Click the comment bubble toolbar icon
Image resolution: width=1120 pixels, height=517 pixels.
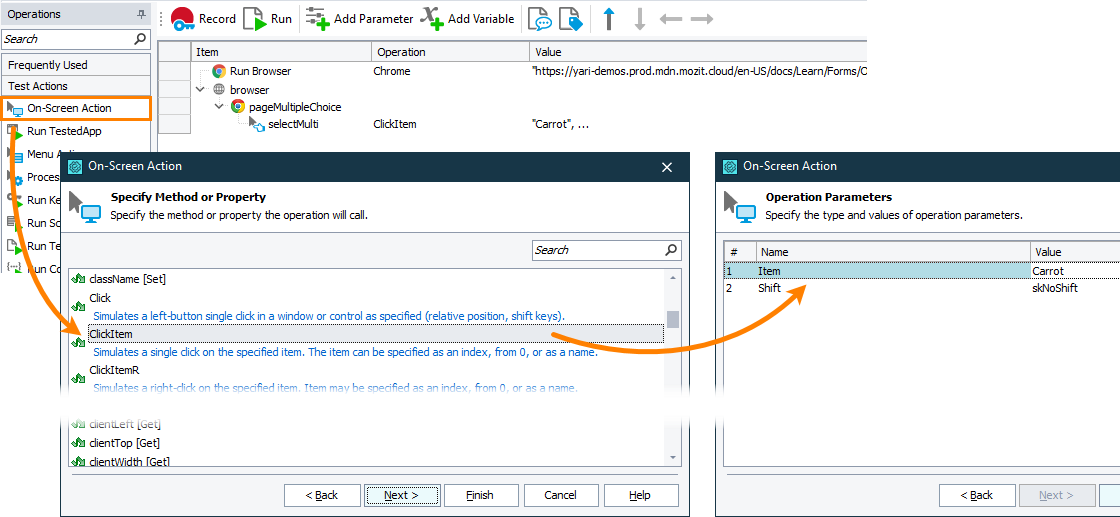pos(539,18)
